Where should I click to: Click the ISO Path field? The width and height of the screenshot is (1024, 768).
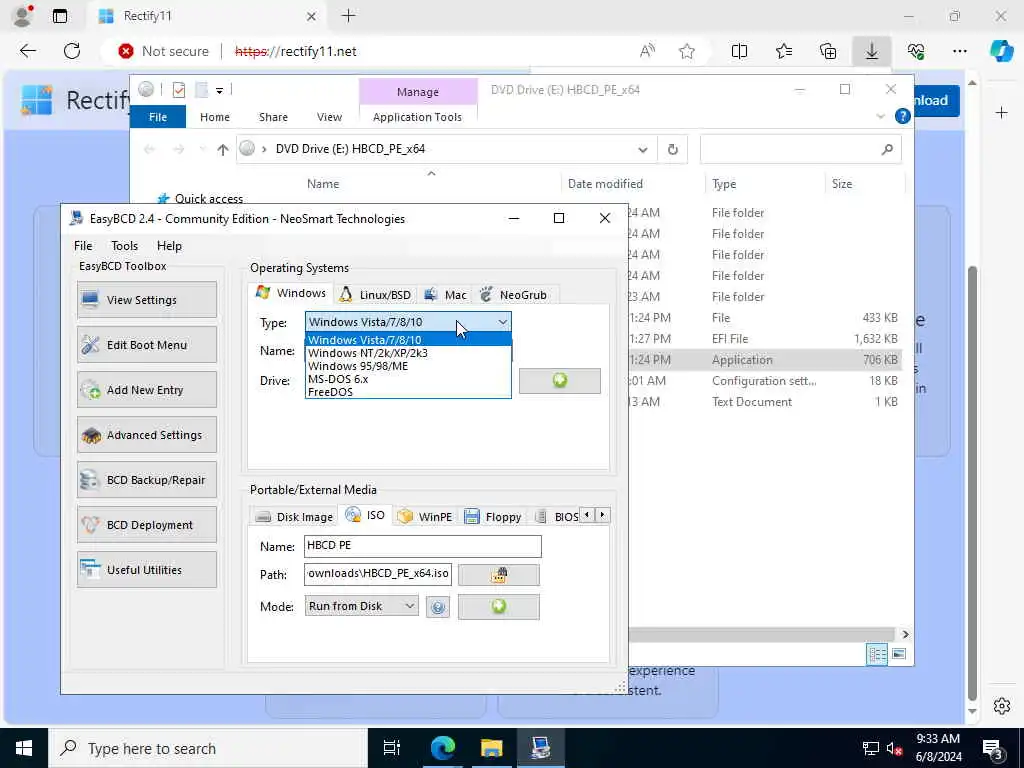pyautogui.click(x=377, y=574)
